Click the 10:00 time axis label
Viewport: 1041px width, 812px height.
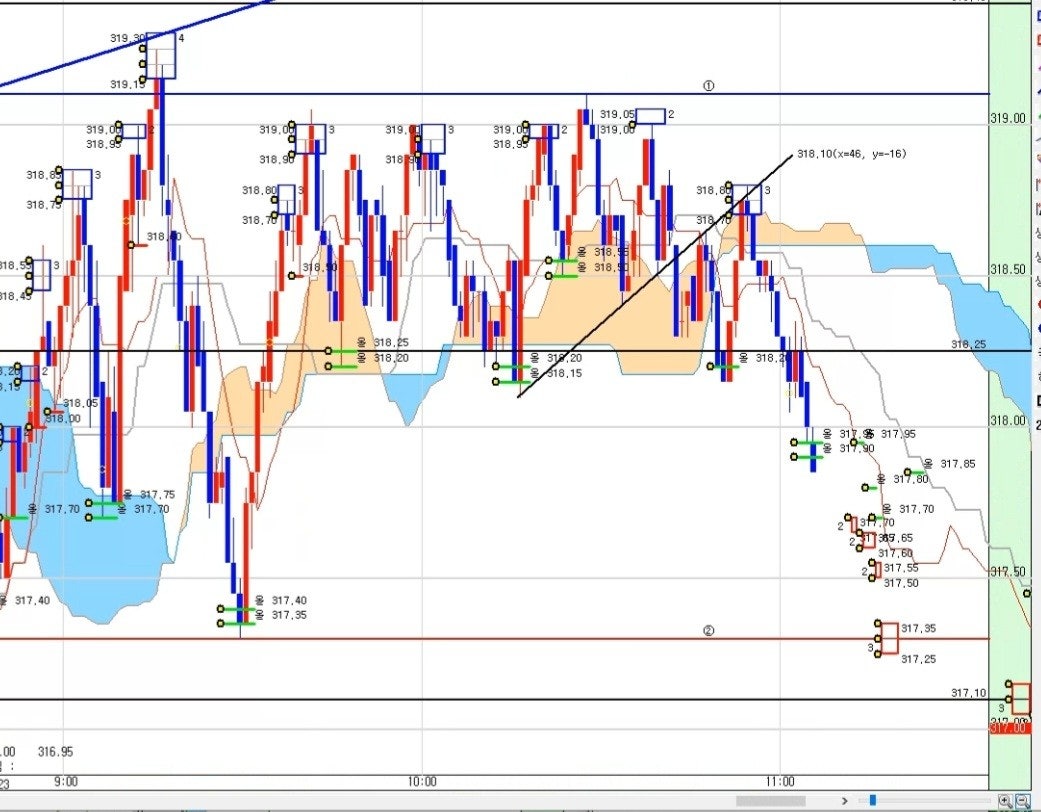coord(423,781)
